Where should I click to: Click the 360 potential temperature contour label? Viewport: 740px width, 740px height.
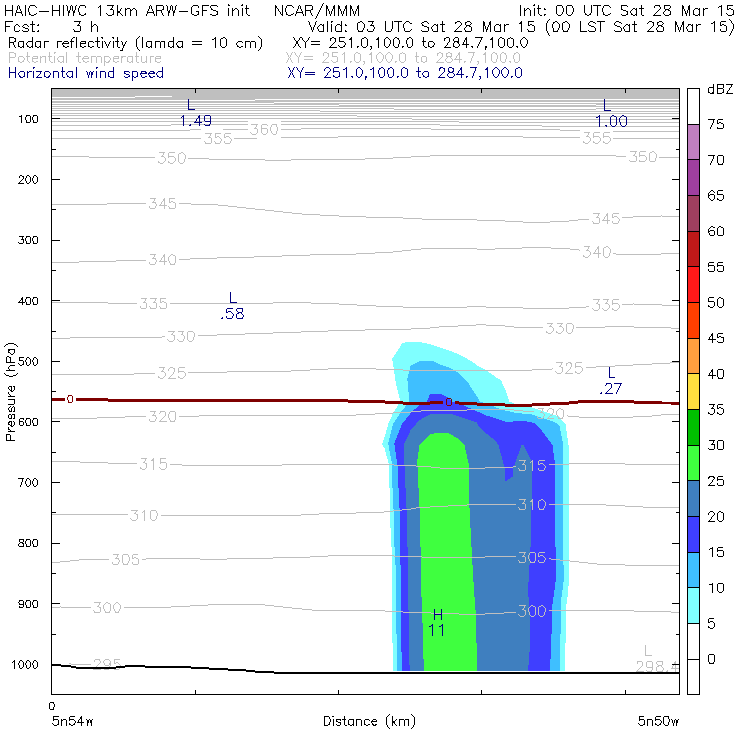[264, 129]
